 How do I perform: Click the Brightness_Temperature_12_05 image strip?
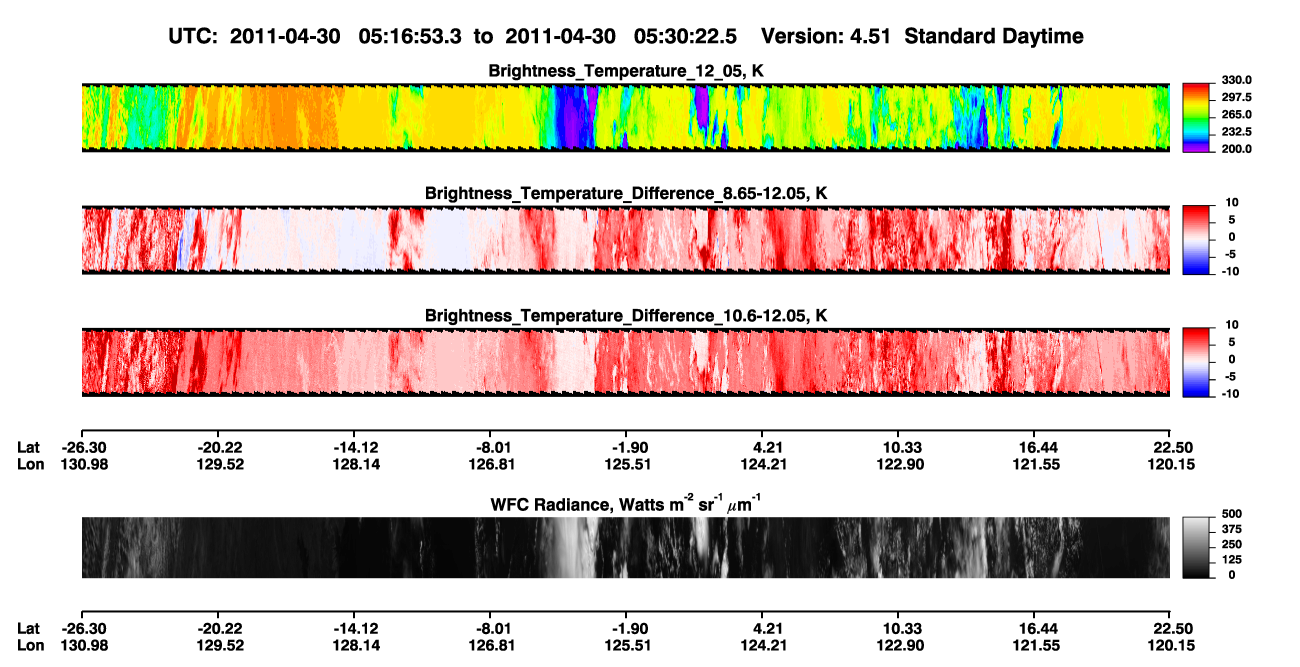pos(625,117)
